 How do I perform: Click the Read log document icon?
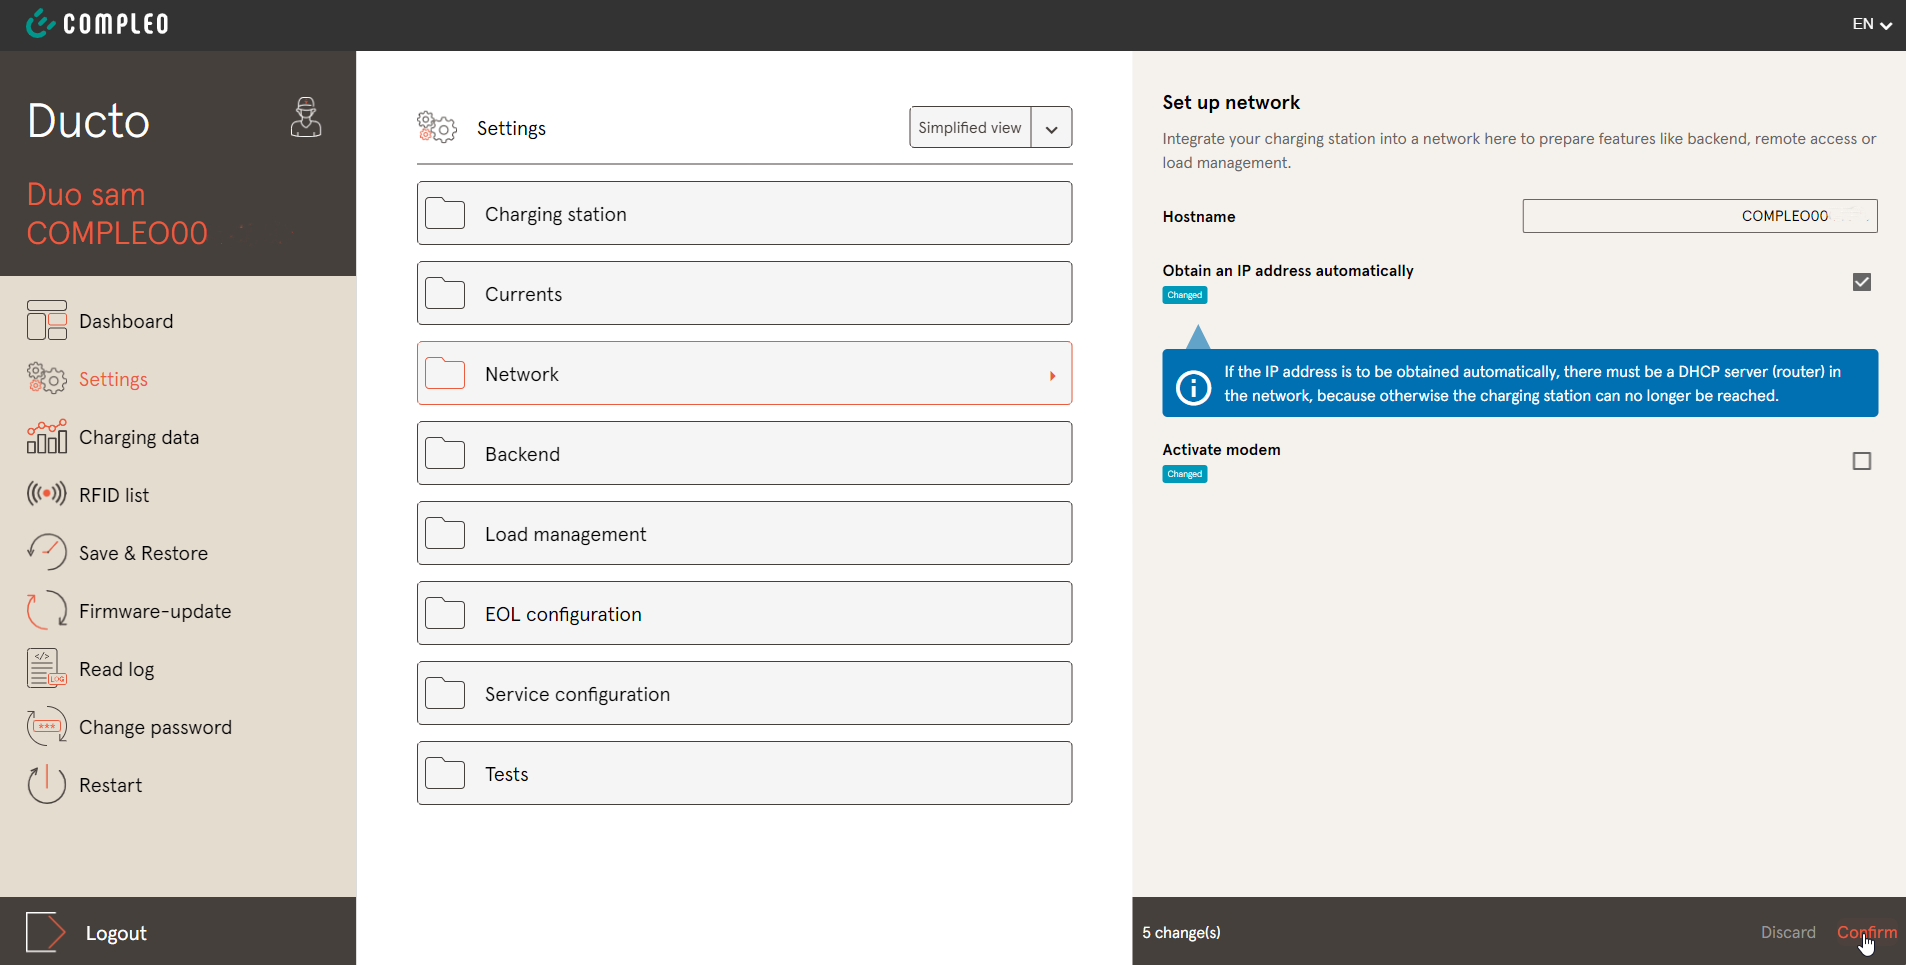[x=47, y=668]
